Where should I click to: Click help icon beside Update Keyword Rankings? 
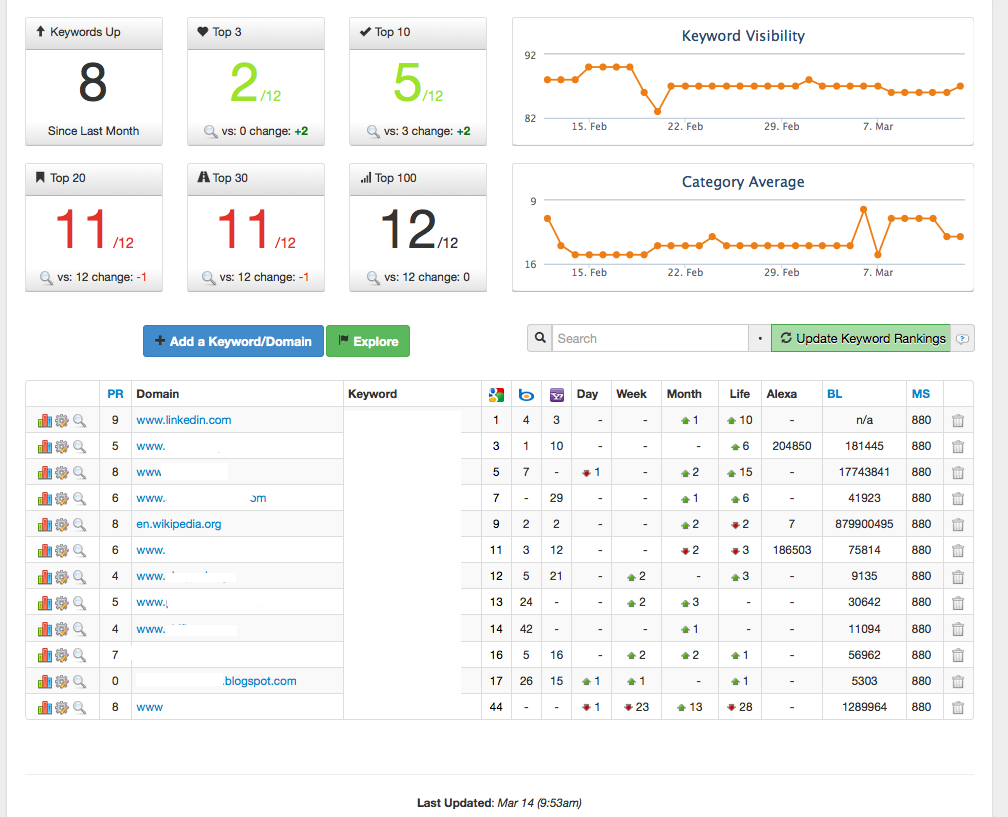click(962, 339)
